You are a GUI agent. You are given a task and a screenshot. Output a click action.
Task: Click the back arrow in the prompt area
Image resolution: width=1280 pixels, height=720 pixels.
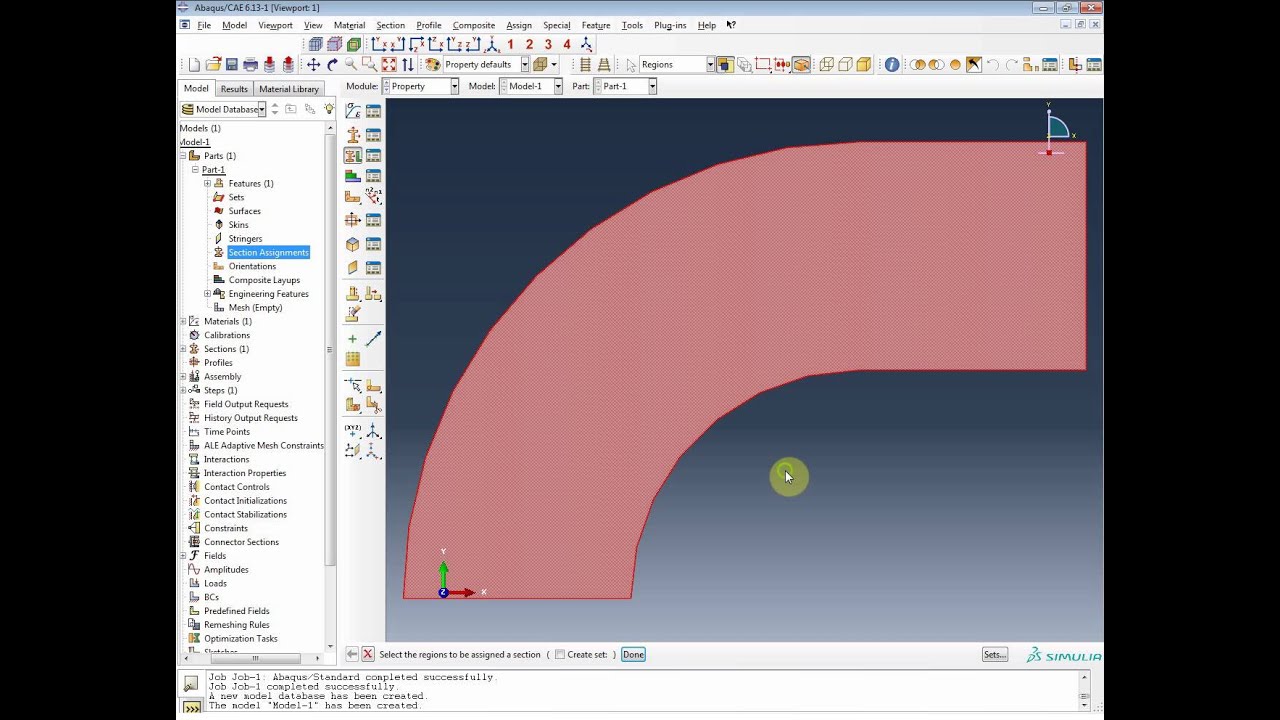pos(352,654)
